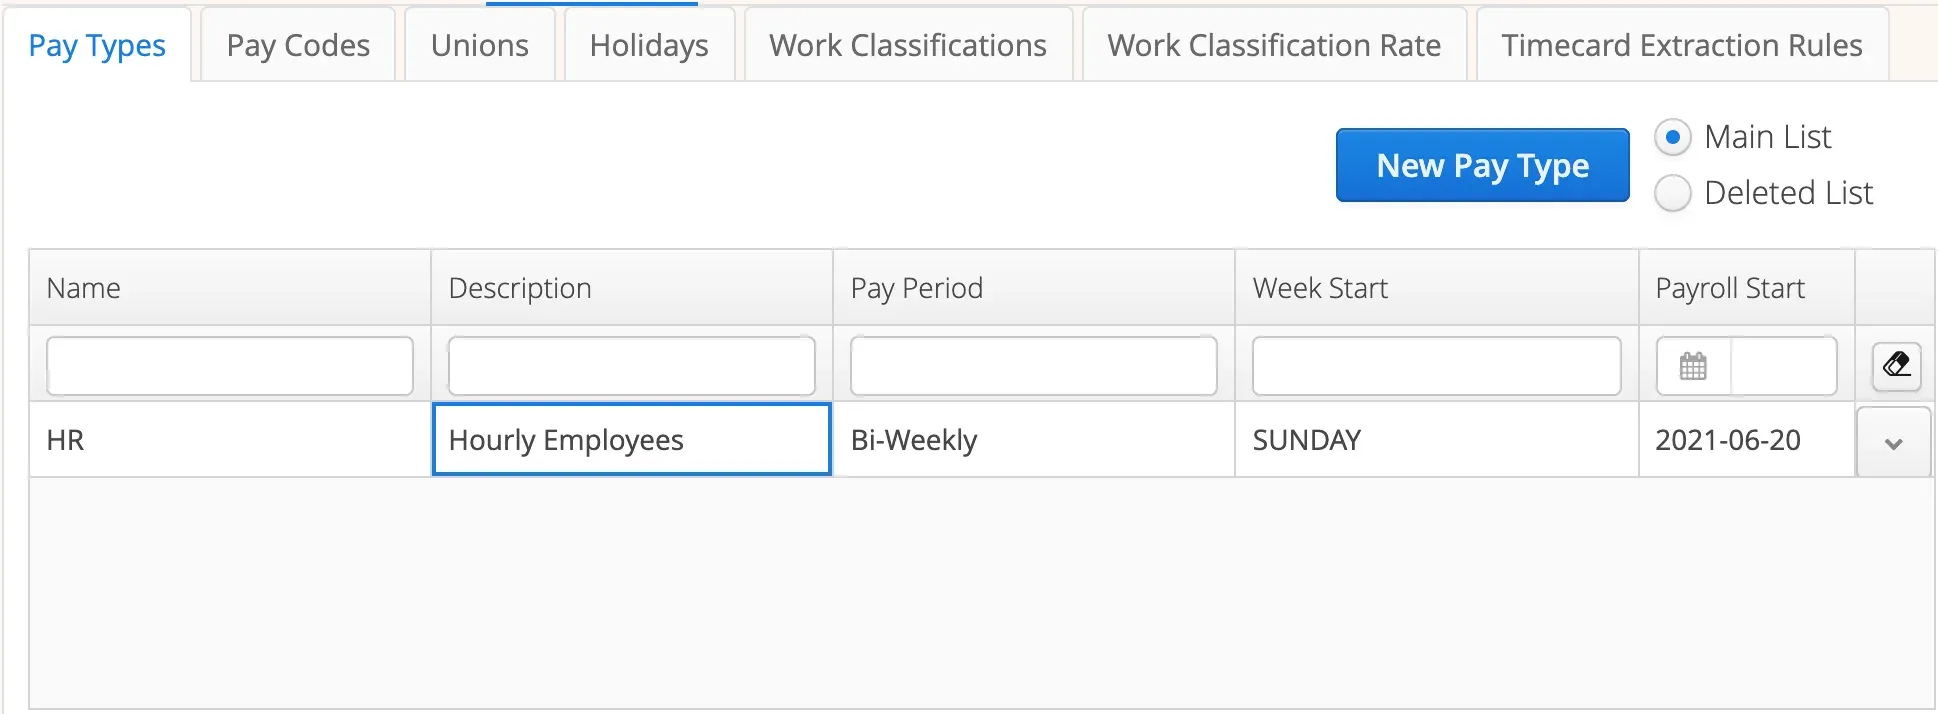
Task: Switch to the Deleted List view
Action: pos(1673,193)
